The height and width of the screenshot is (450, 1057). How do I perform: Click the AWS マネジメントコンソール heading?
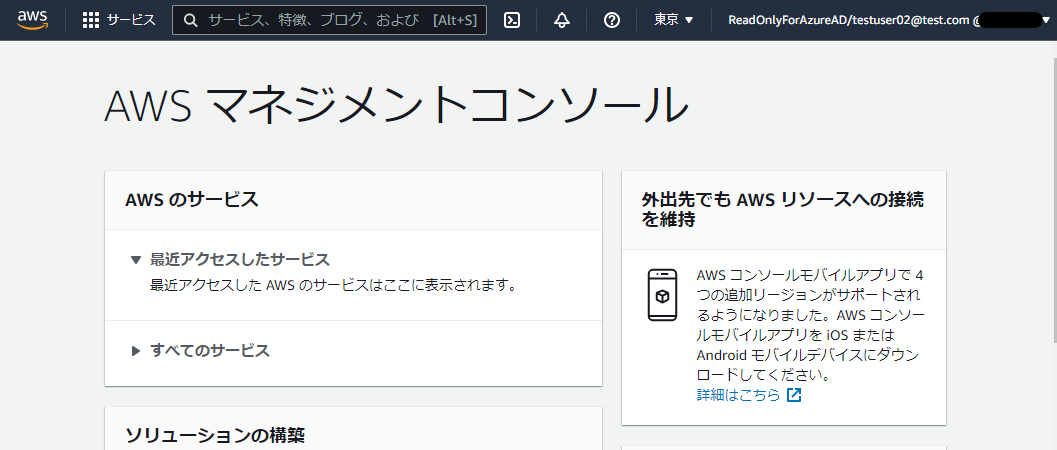click(396, 106)
